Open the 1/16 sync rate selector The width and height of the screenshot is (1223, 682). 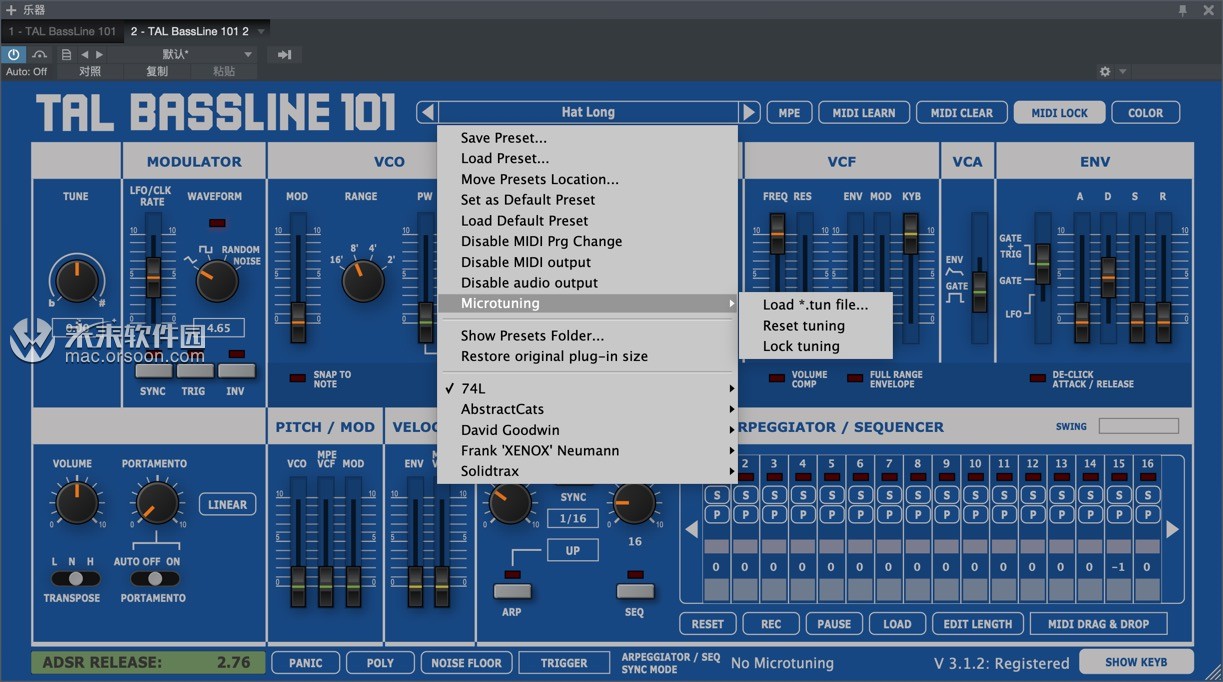point(573,518)
